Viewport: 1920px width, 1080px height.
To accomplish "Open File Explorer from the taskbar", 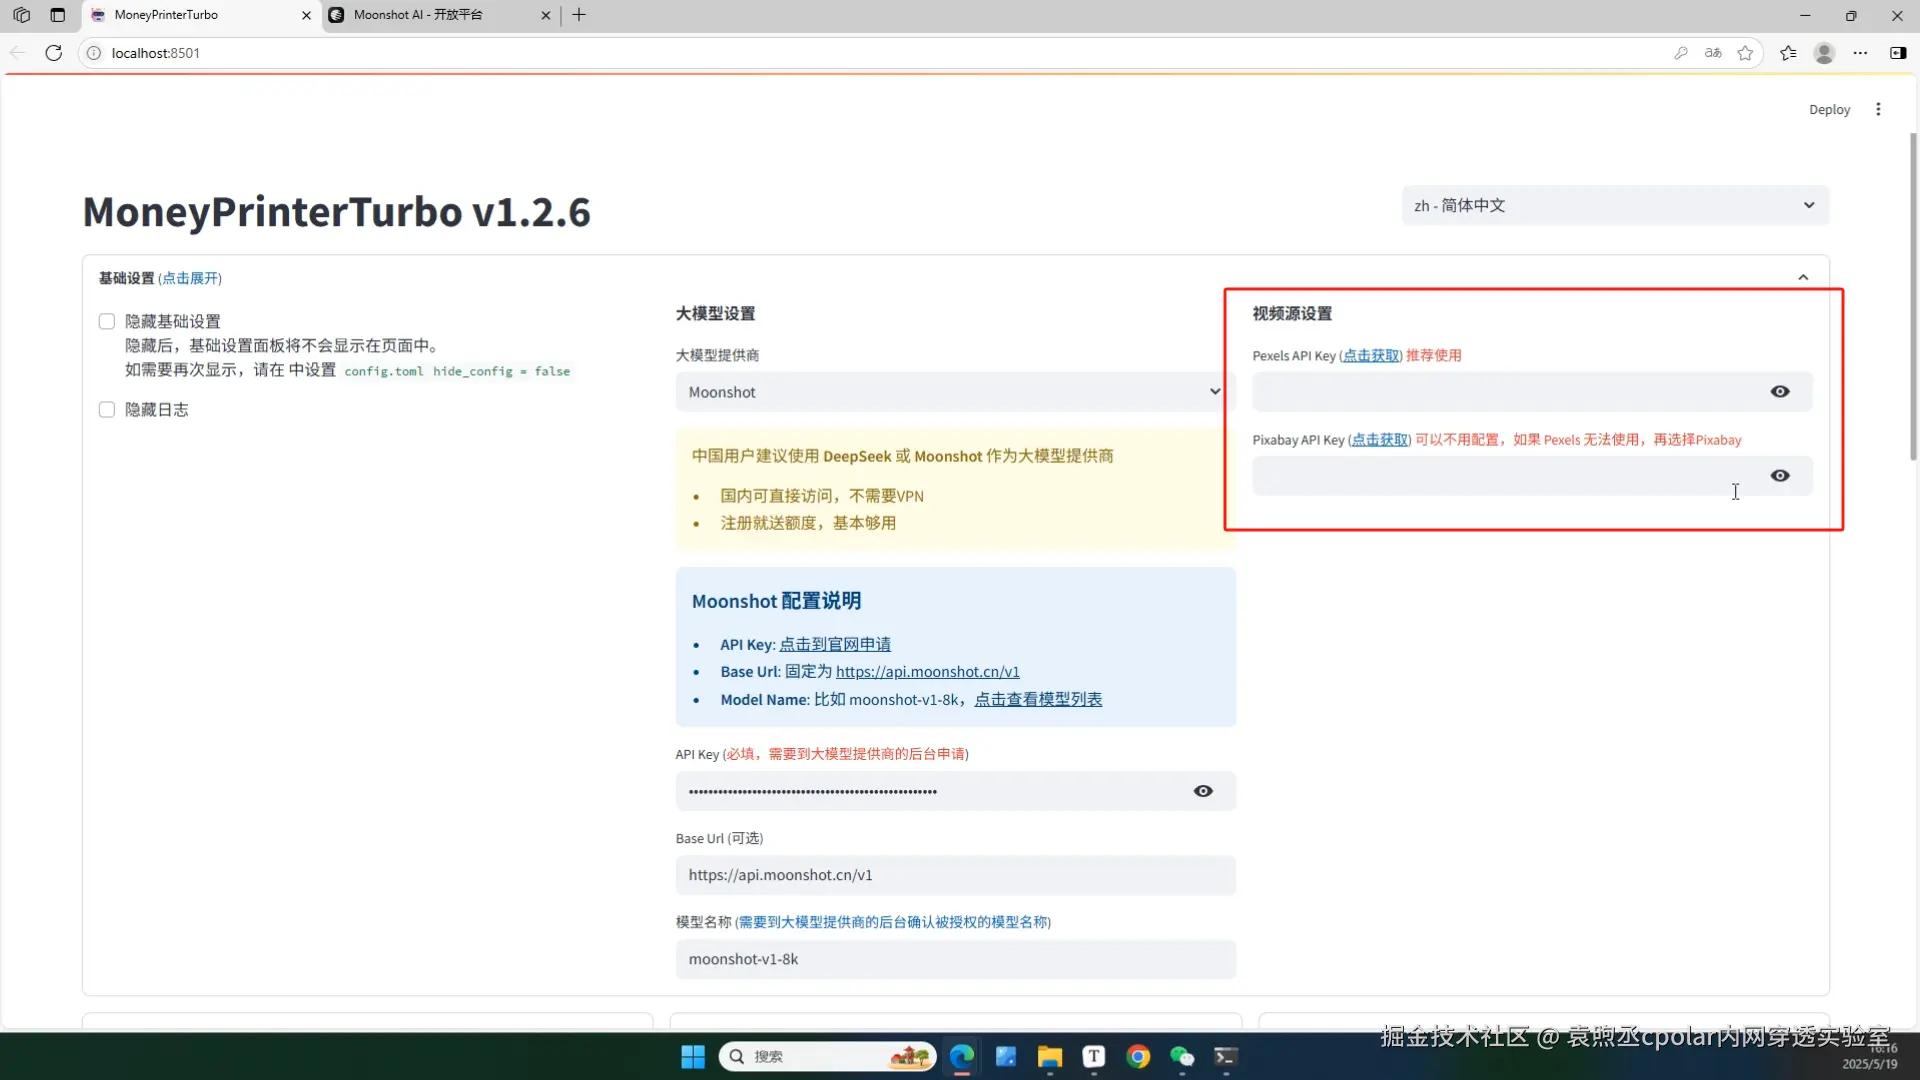I will pos(1049,1057).
